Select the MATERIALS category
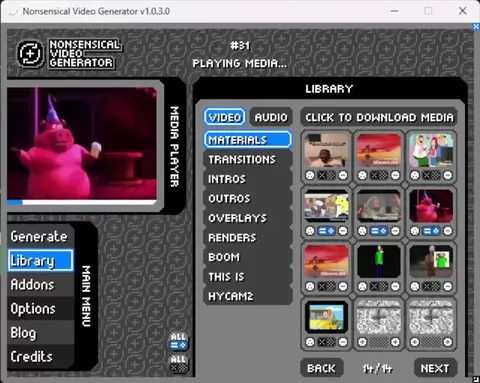 [x=248, y=140]
